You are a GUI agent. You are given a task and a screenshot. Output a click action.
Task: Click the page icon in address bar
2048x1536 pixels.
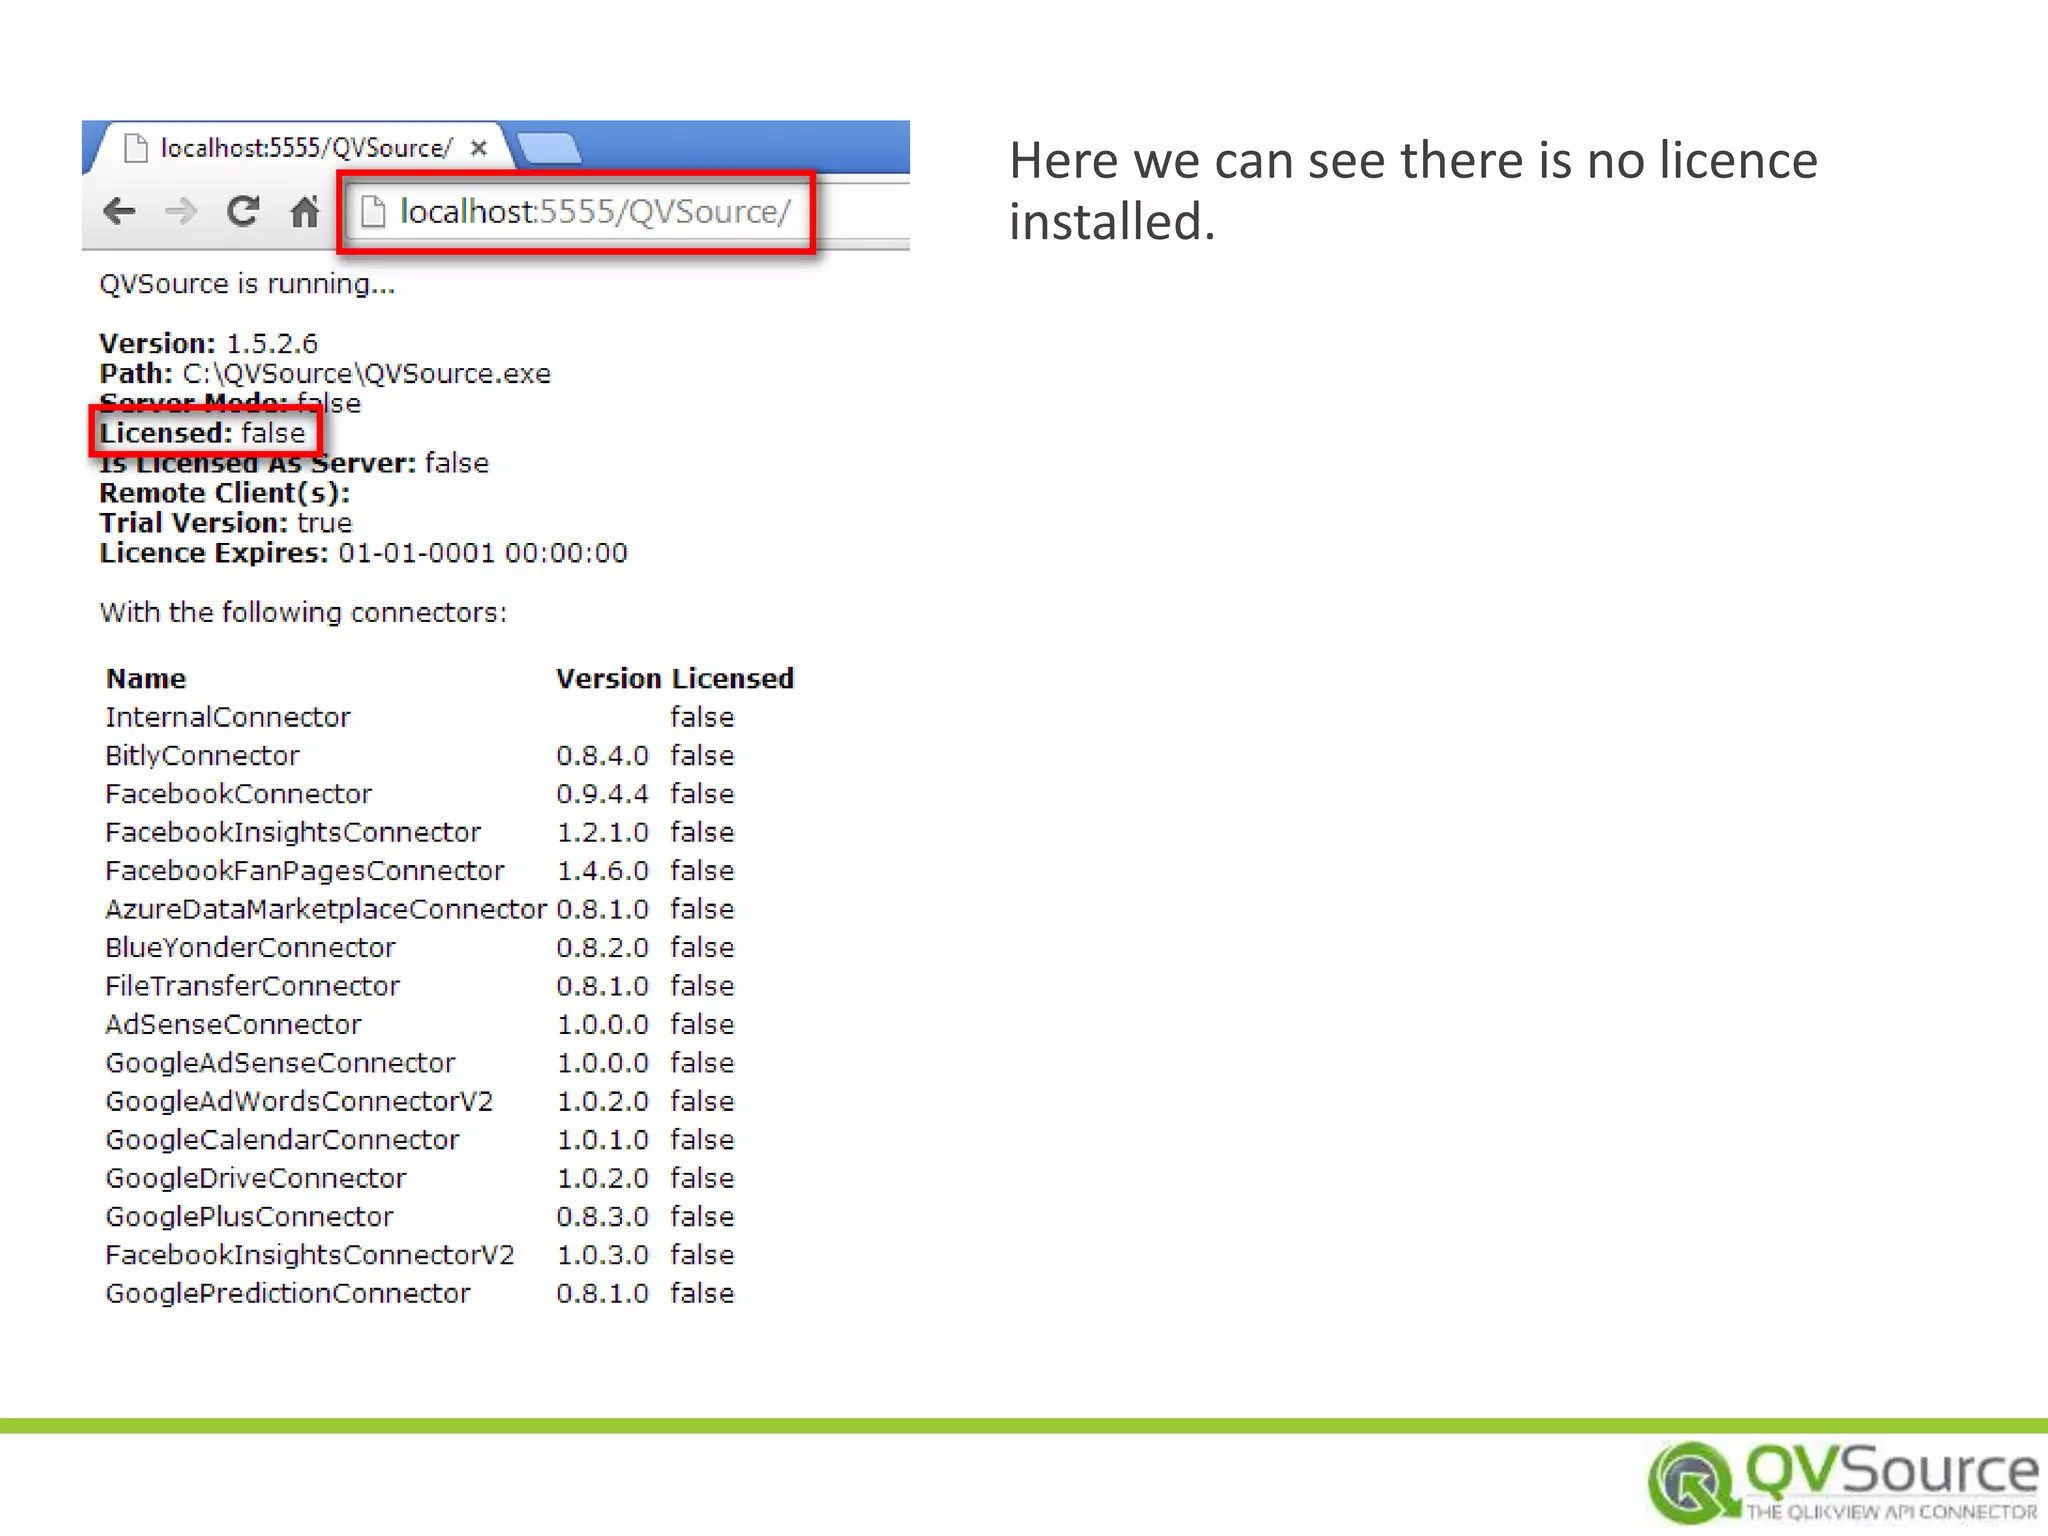pos(373,211)
